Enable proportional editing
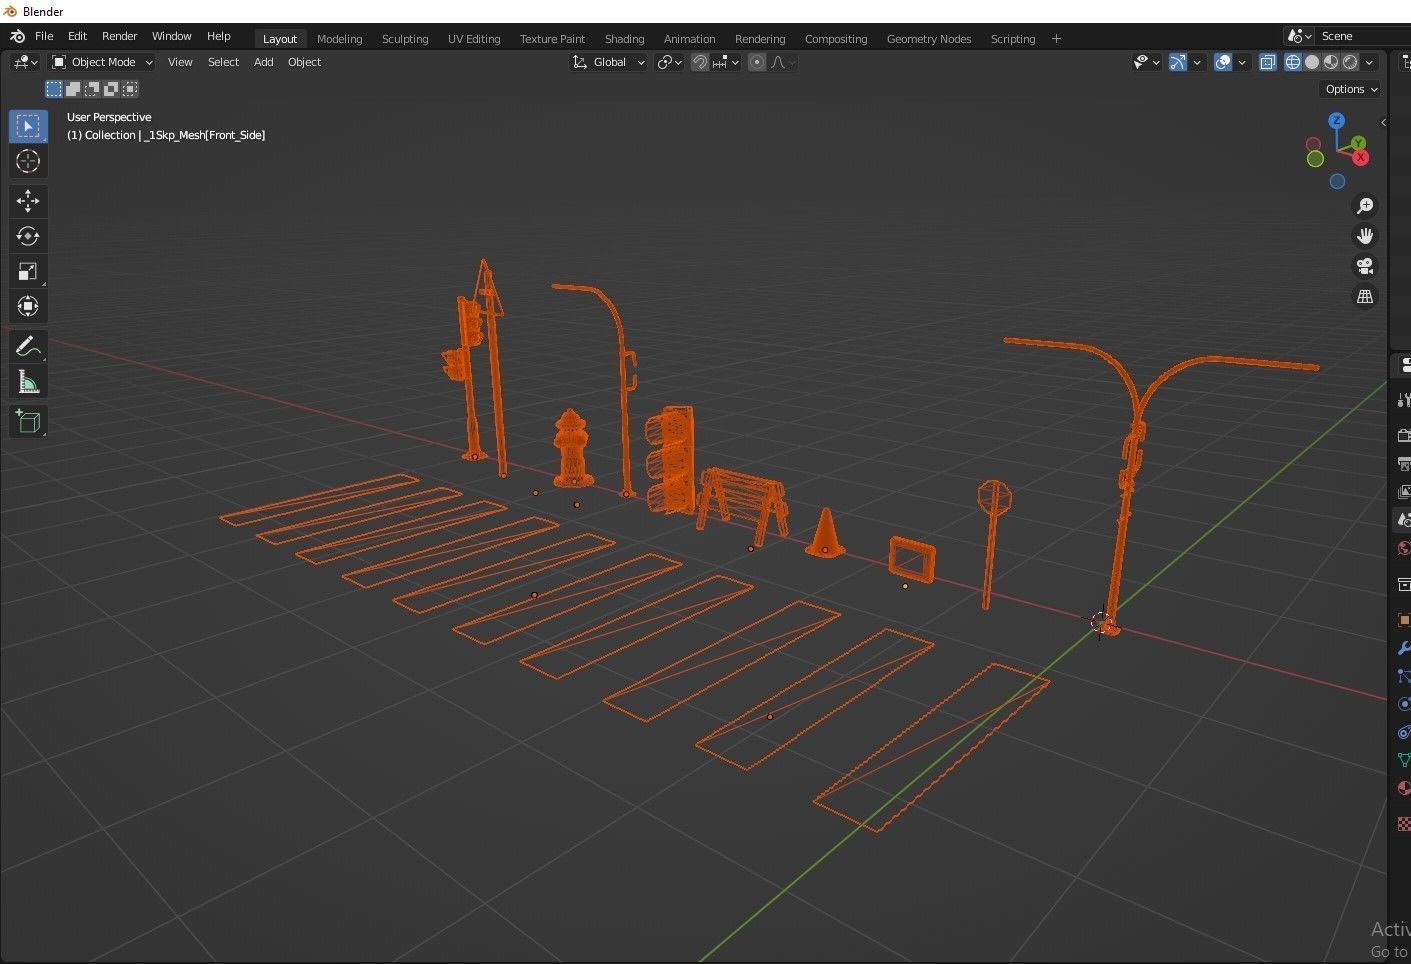This screenshot has width=1411, height=964. click(757, 62)
